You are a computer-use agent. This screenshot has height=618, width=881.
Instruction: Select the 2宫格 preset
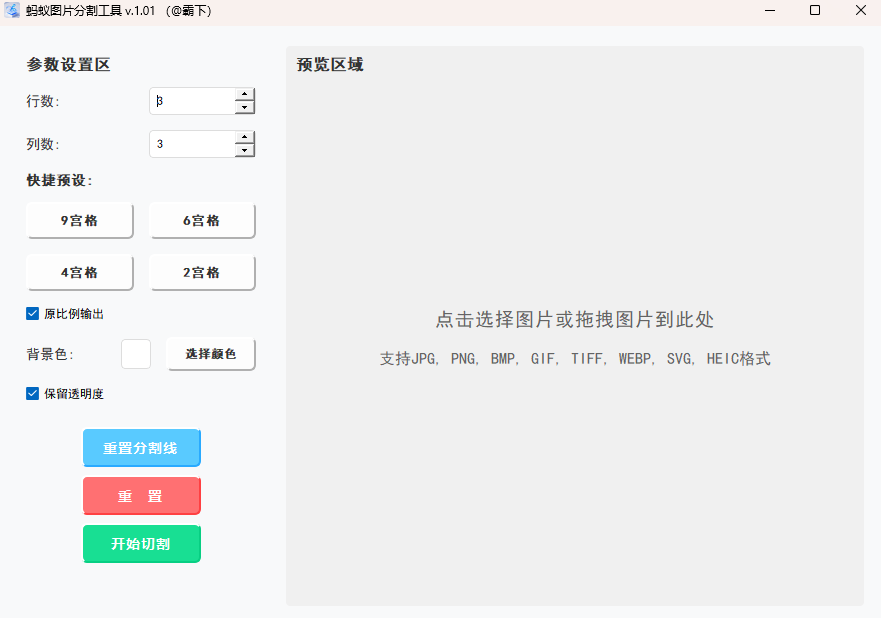(x=202, y=272)
